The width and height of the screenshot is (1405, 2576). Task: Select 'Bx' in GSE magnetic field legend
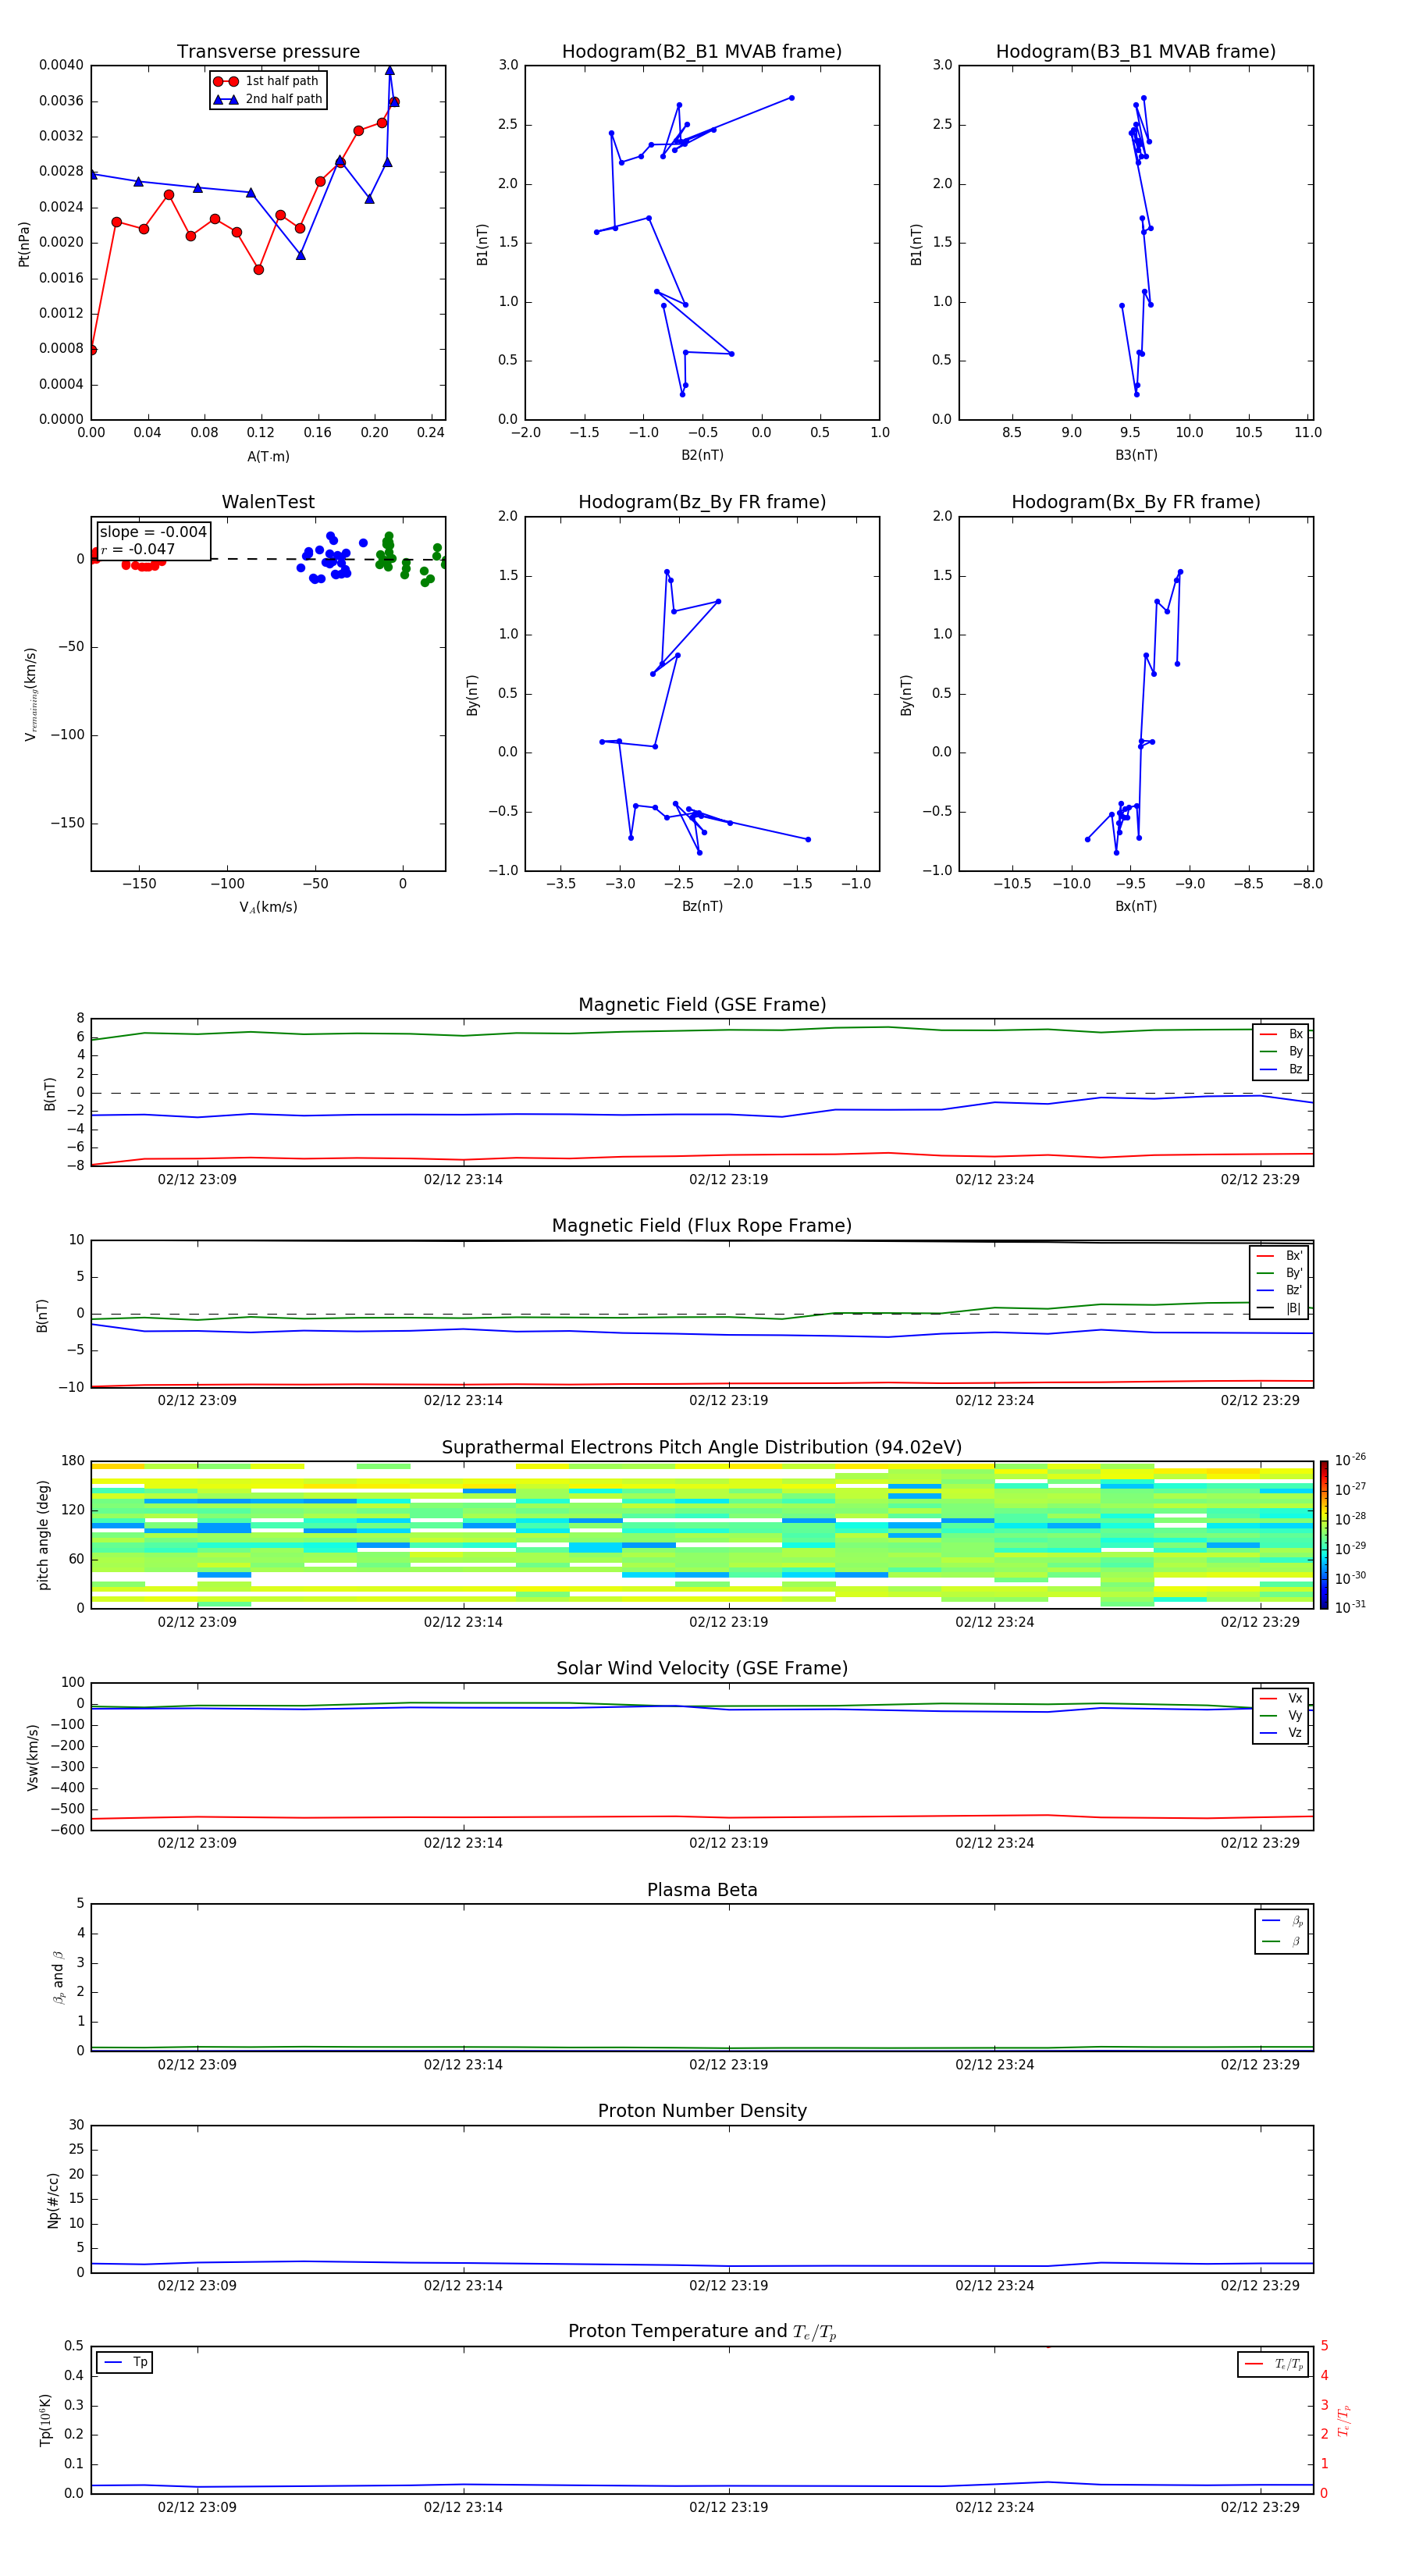tap(1281, 1034)
